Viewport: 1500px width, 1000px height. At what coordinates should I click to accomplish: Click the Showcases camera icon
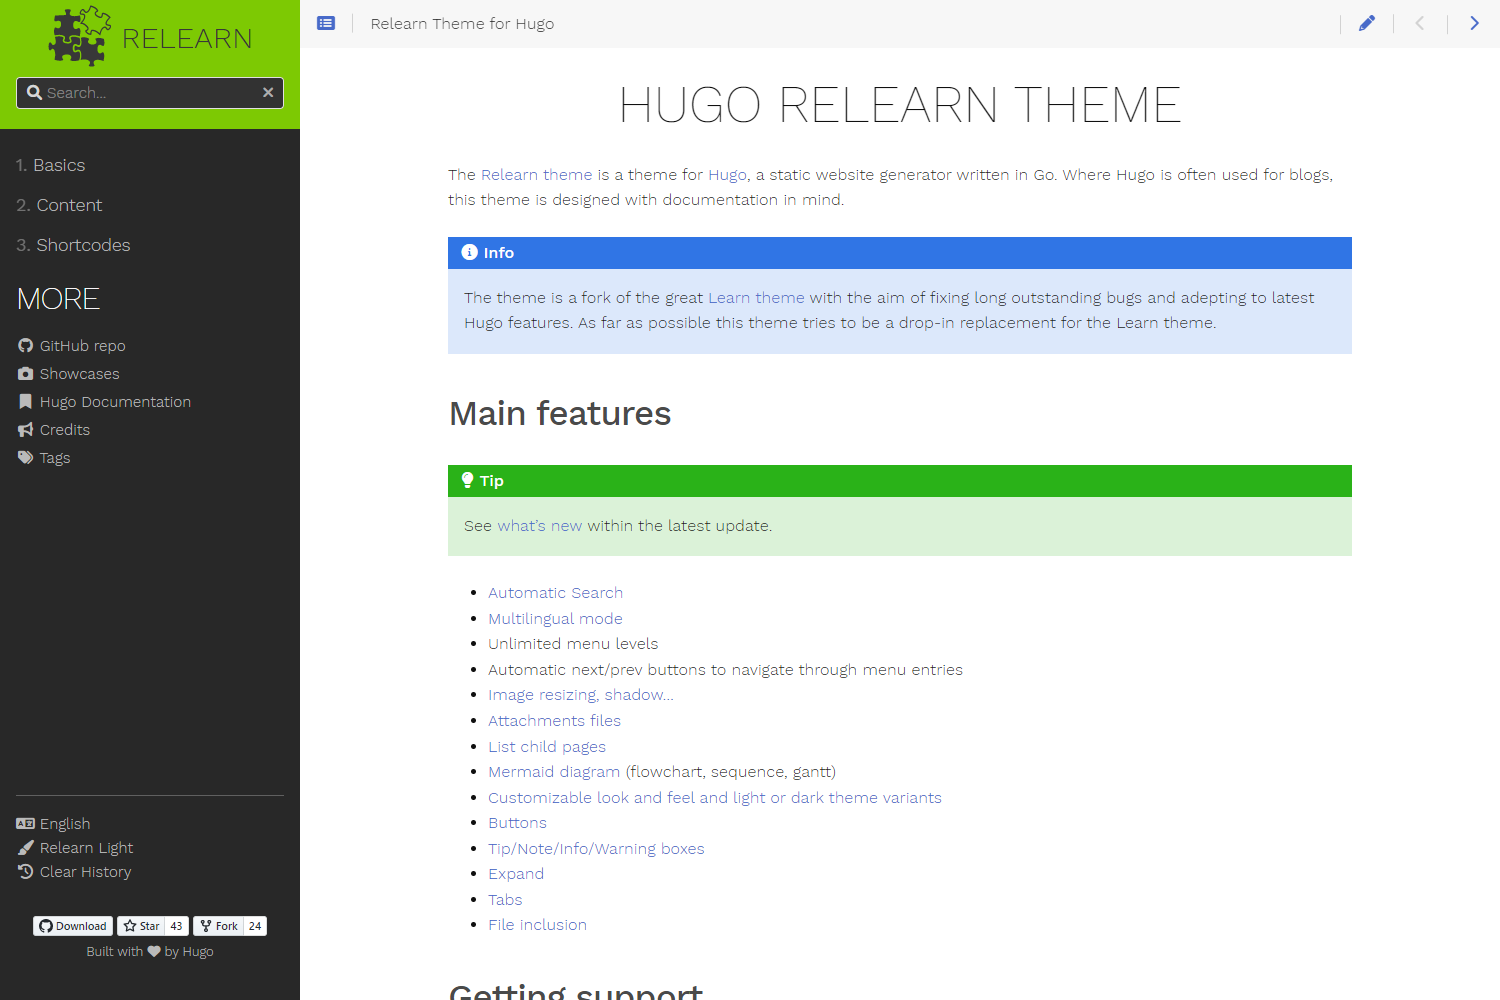pyautogui.click(x=25, y=373)
